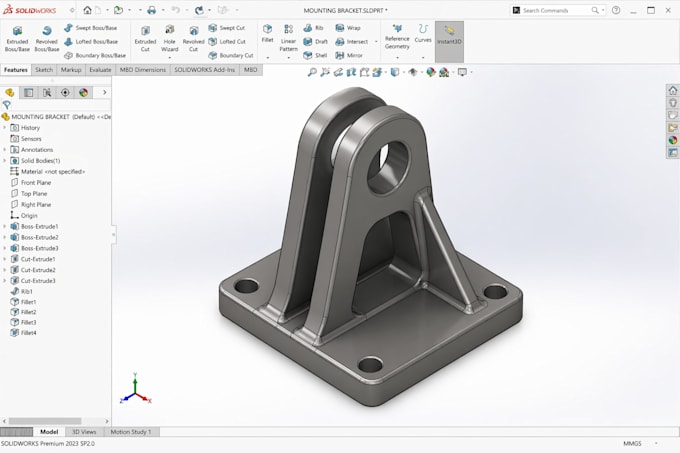Viewport: 680px width, 453px height.
Task: Select the Lofted Cut tool
Action: pyautogui.click(x=227, y=42)
